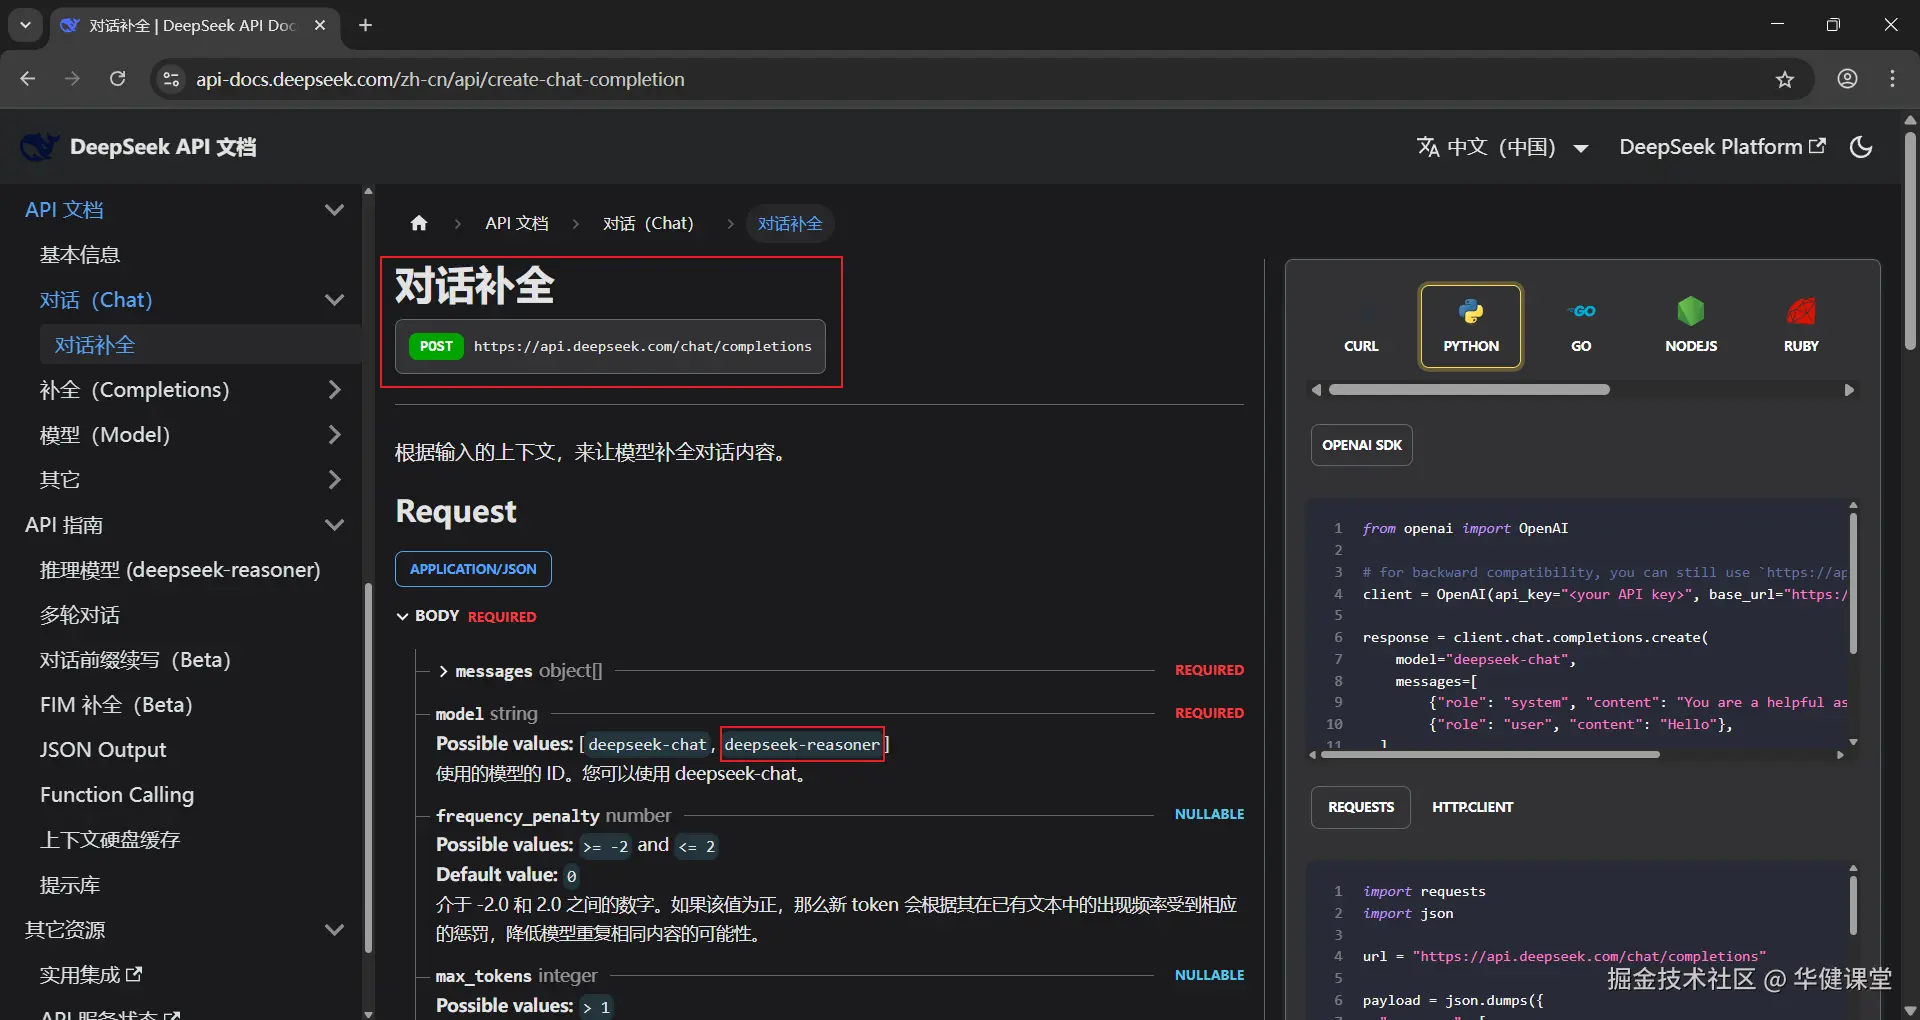Click the POST endpoint URL box
The image size is (1920, 1020).
[x=610, y=346]
